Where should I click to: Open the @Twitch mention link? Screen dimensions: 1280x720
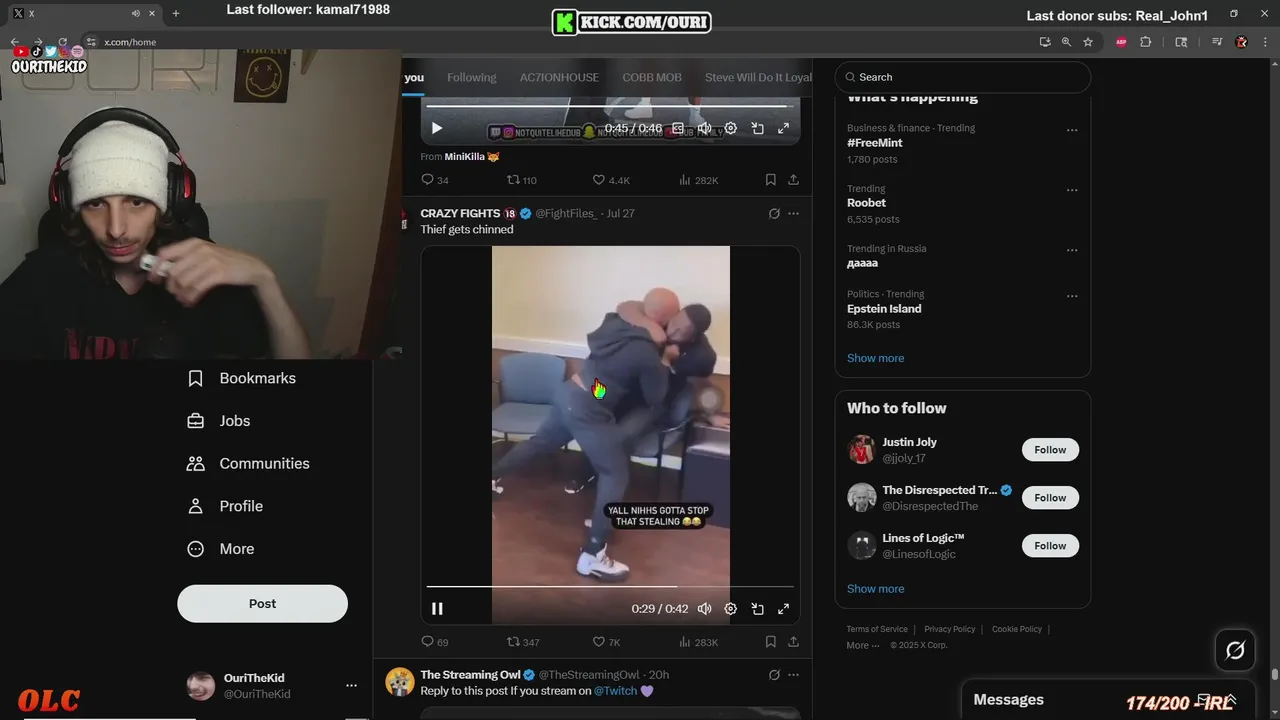(615, 691)
